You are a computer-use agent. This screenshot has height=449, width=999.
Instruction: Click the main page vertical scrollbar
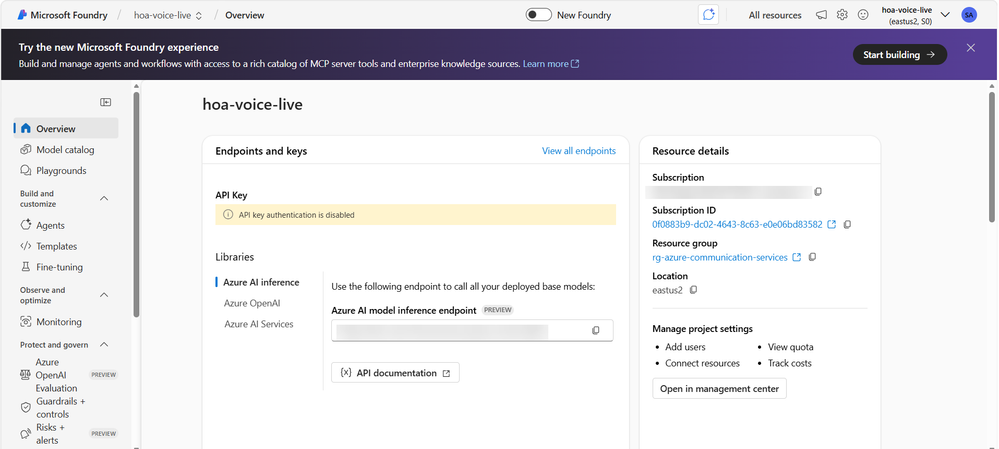(x=991, y=157)
